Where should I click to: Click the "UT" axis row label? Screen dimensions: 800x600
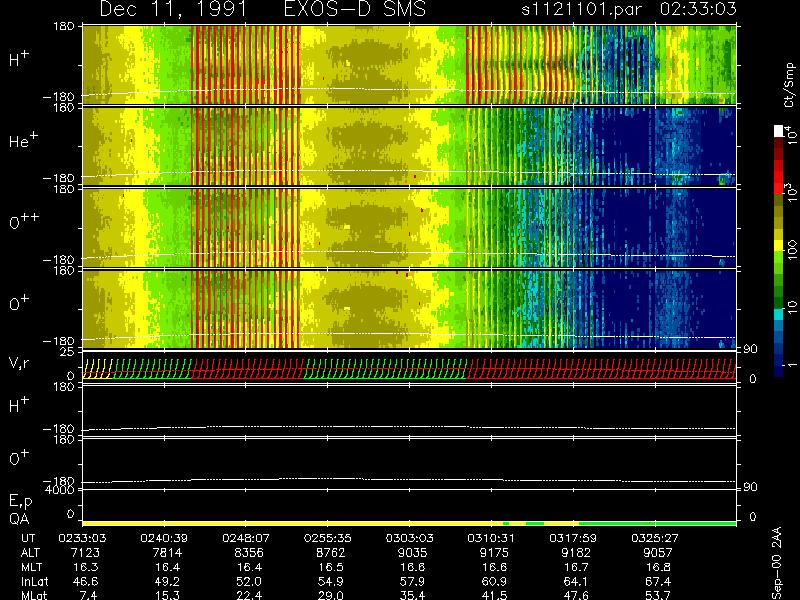29,538
